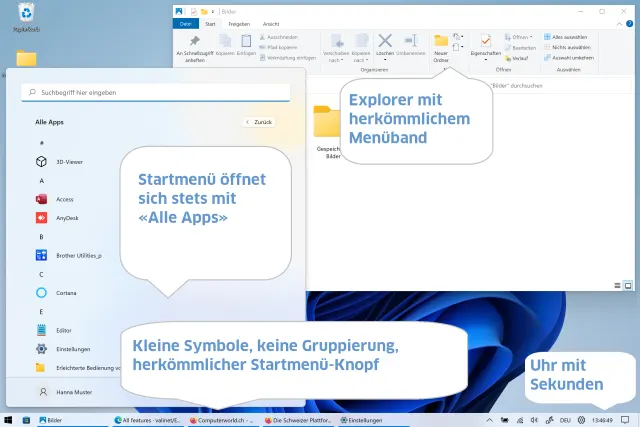Viewport: 640px width, 427px height.
Task: Launch Access from the Start menu
Action: [x=54, y=199]
